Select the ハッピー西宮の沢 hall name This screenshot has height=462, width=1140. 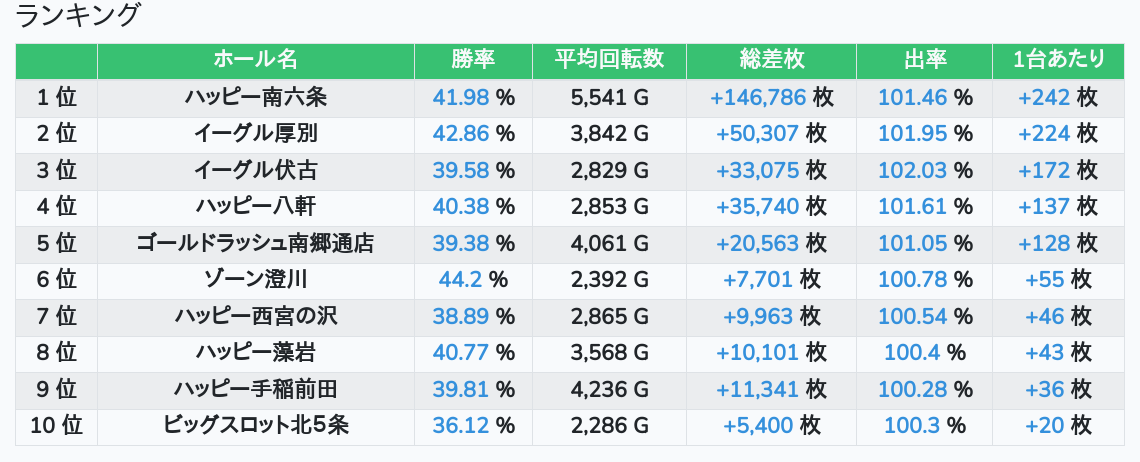(x=256, y=316)
